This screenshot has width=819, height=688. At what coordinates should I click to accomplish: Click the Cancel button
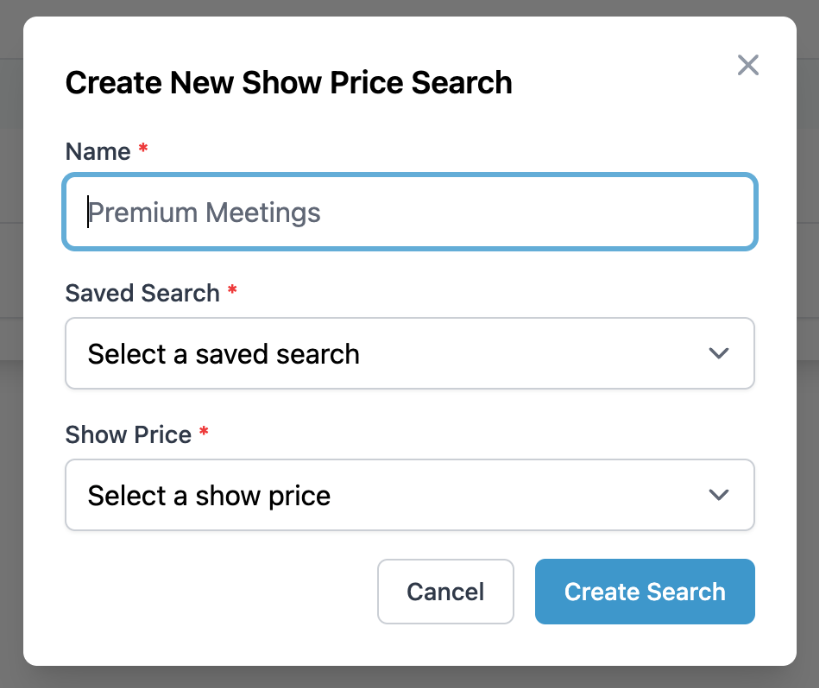[x=445, y=591]
